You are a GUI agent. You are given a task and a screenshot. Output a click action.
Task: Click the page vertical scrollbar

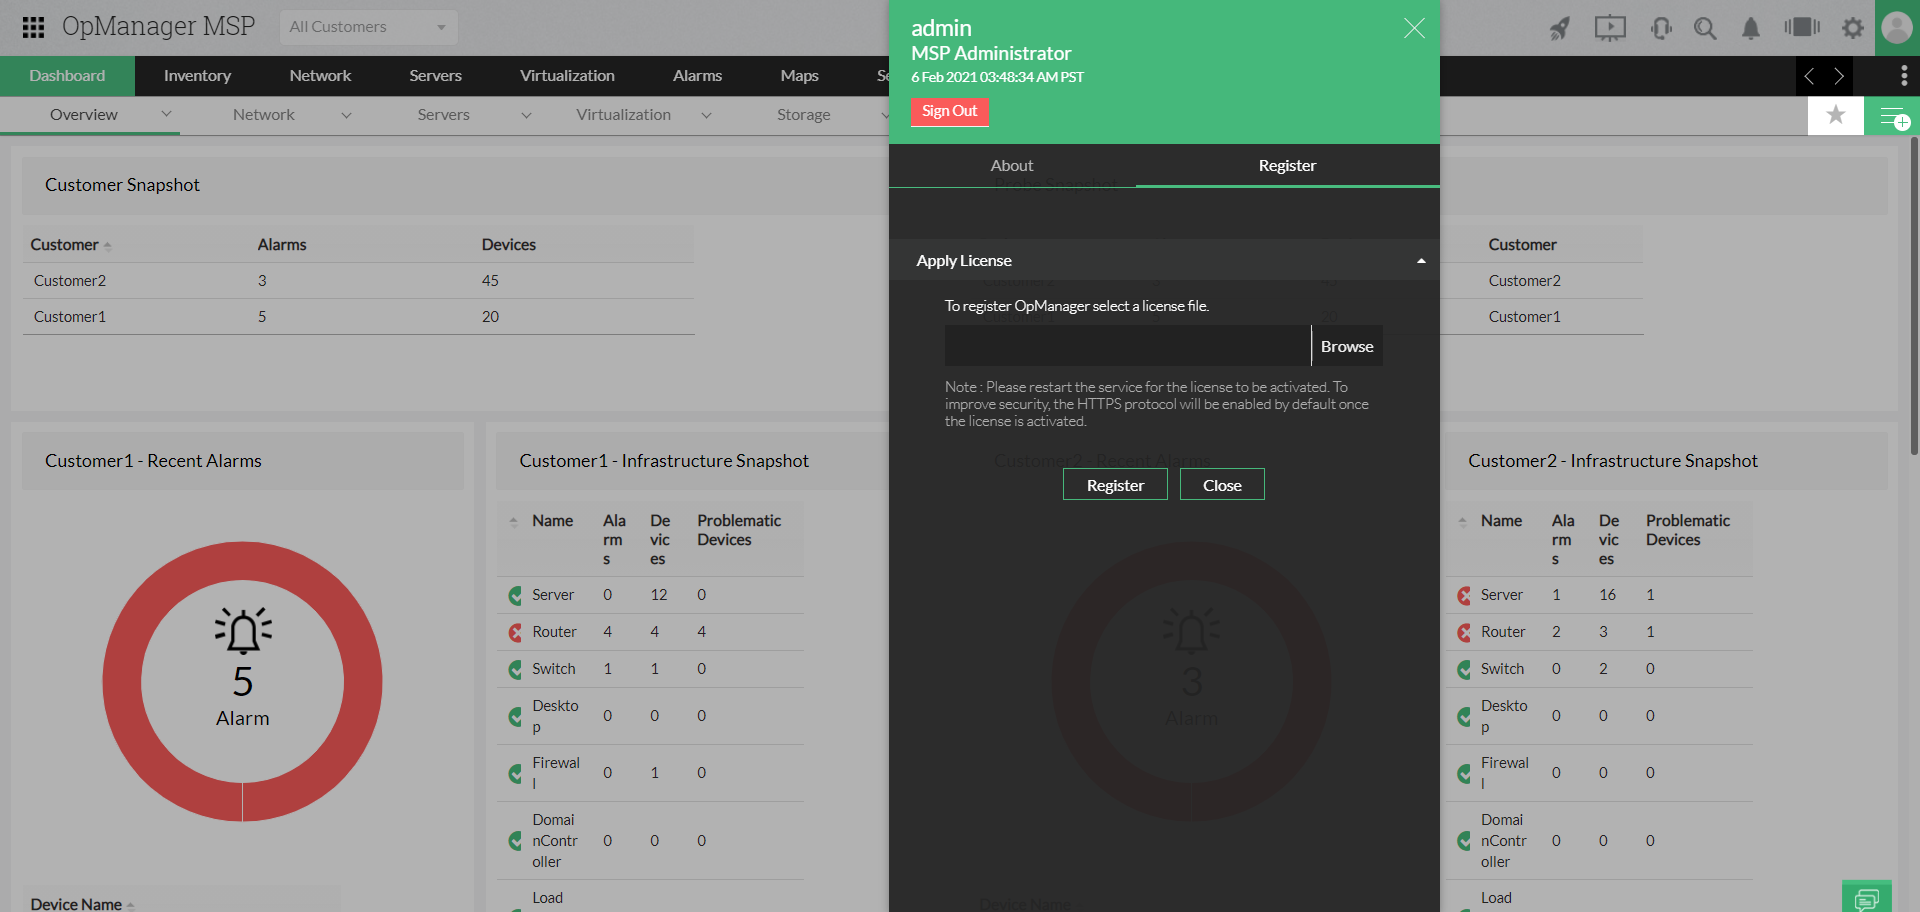click(x=1914, y=296)
